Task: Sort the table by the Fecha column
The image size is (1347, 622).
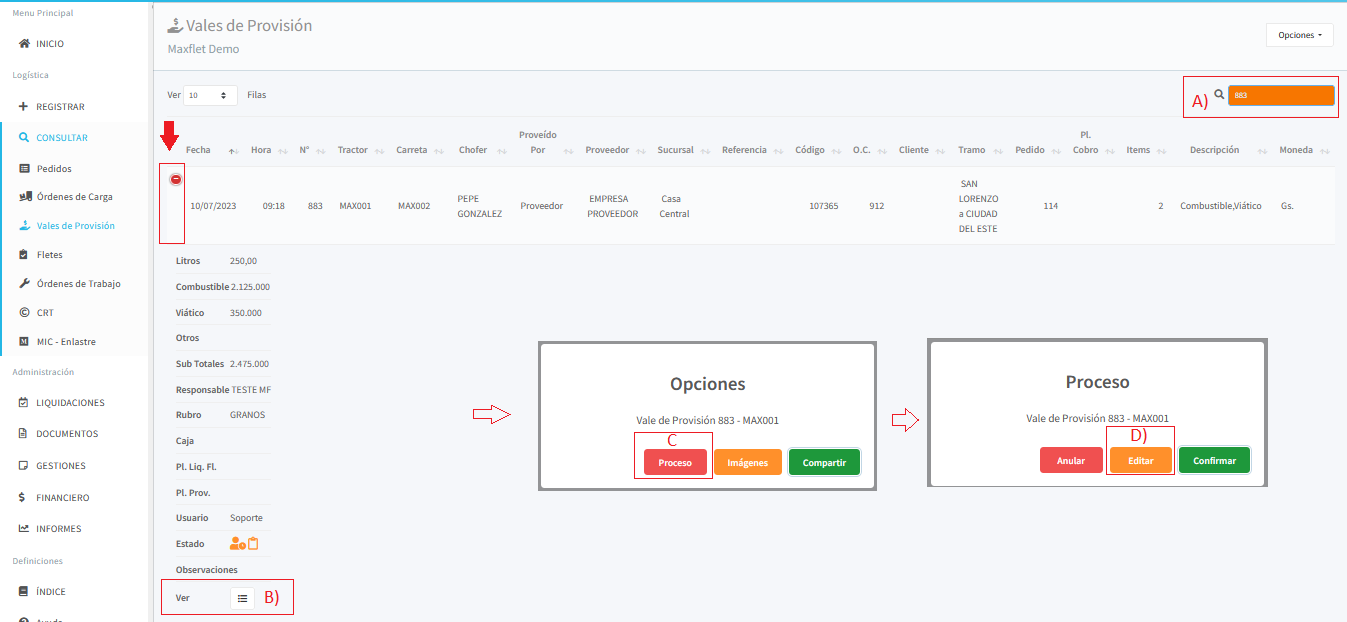Action: coord(199,150)
